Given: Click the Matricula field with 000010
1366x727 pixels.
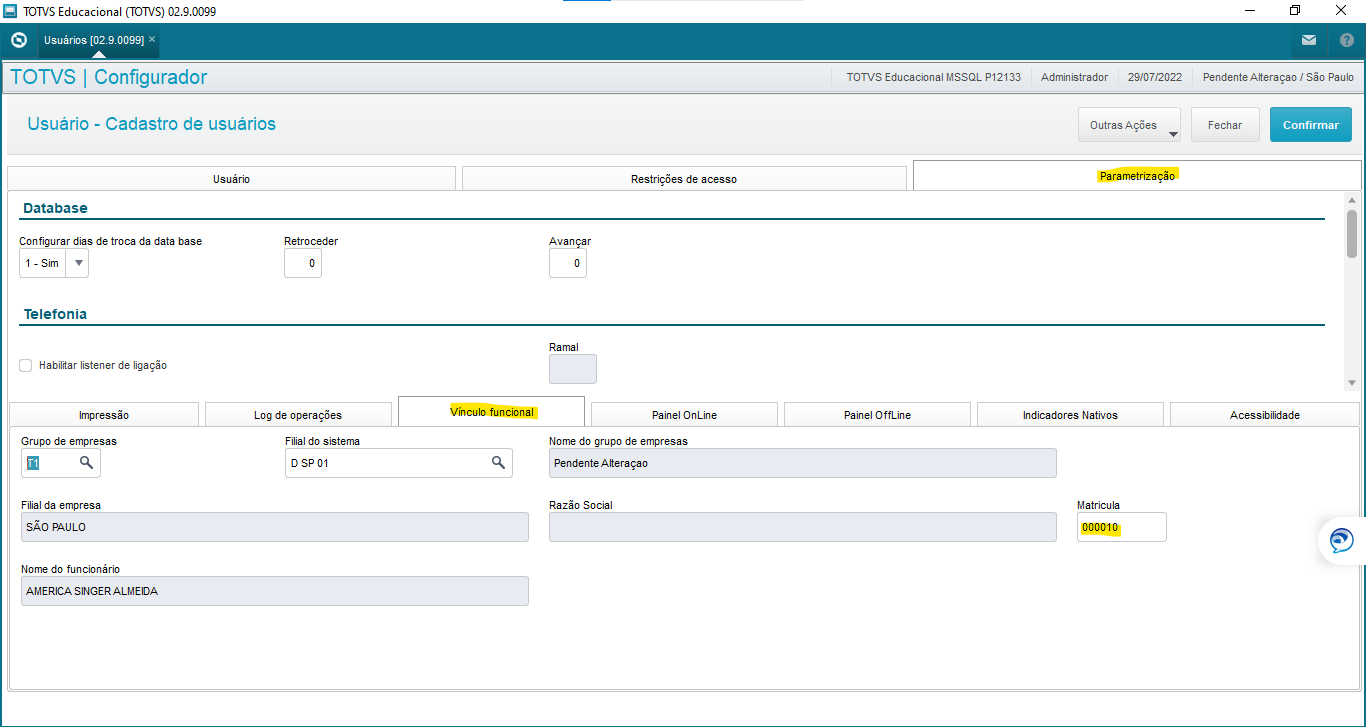Looking at the screenshot, I should pyautogui.click(x=1122, y=527).
